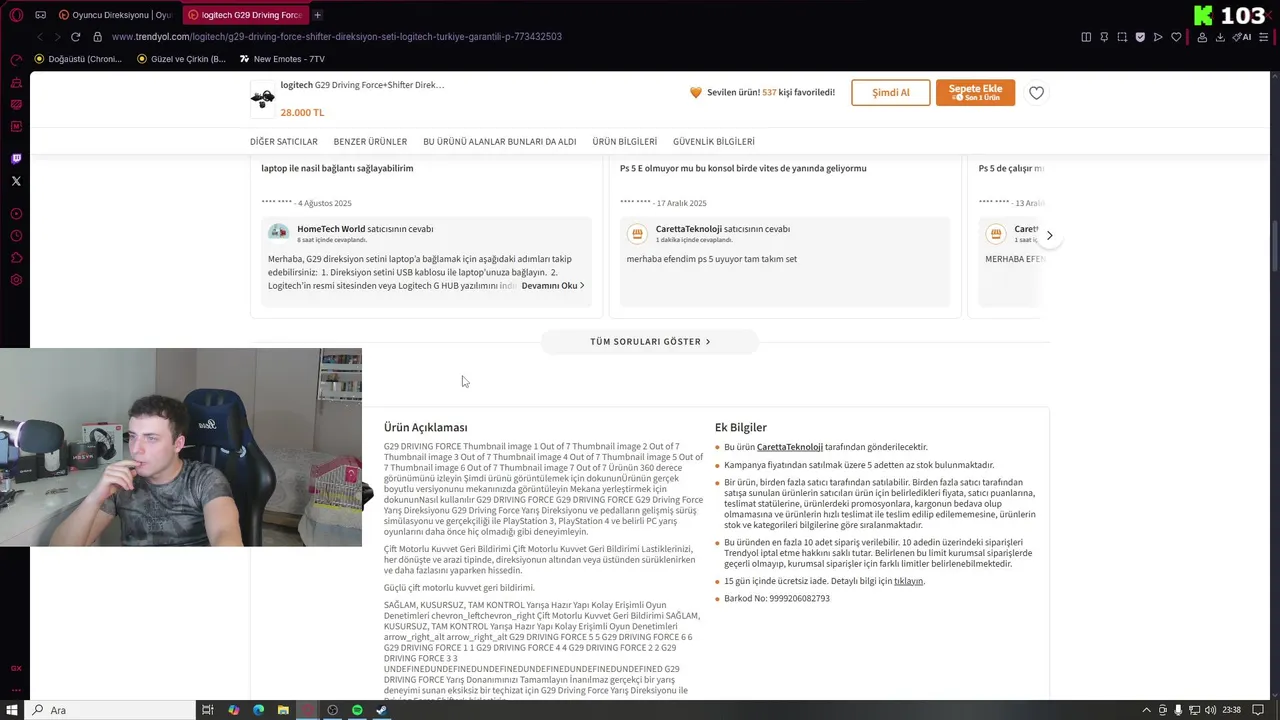Open X (Twitter) in the sidebar
Viewport: 1280px width, 720px height.
16,181
